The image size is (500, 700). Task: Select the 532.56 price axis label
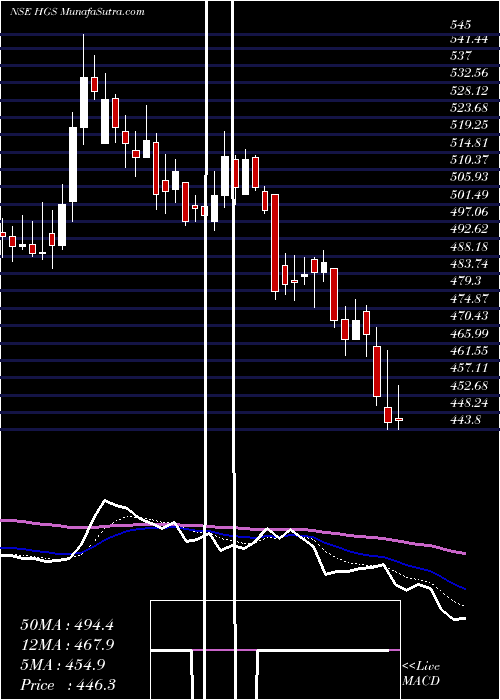point(469,73)
